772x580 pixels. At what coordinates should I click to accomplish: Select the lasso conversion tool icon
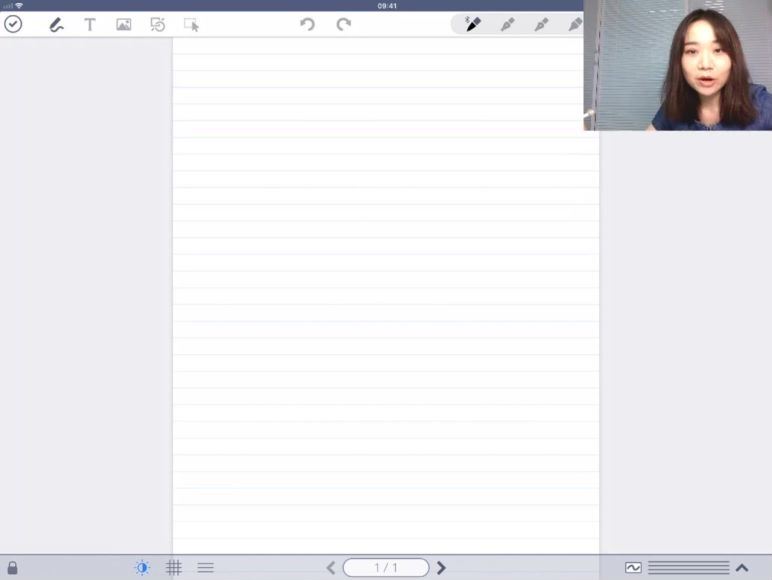point(158,25)
